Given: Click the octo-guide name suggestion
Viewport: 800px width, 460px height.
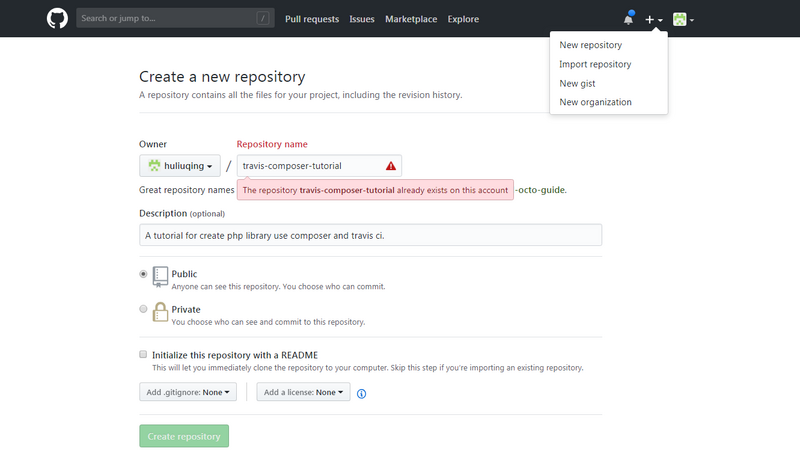Looking at the screenshot, I should click(x=541, y=190).
